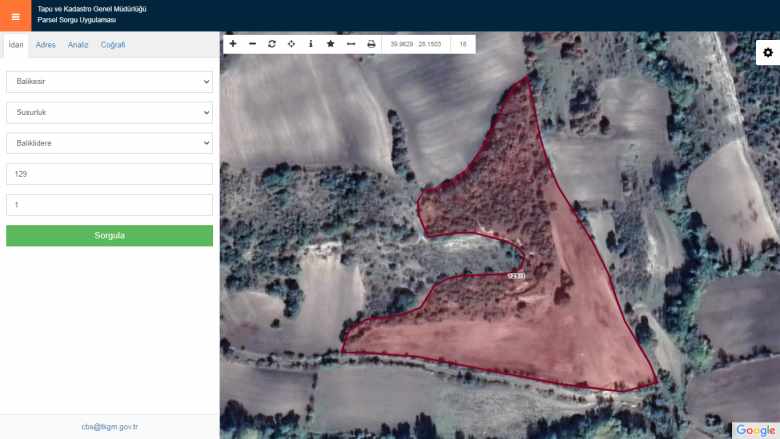Switch to the Analiz tab
This screenshot has width=780, height=439.
tap(78, 45)
